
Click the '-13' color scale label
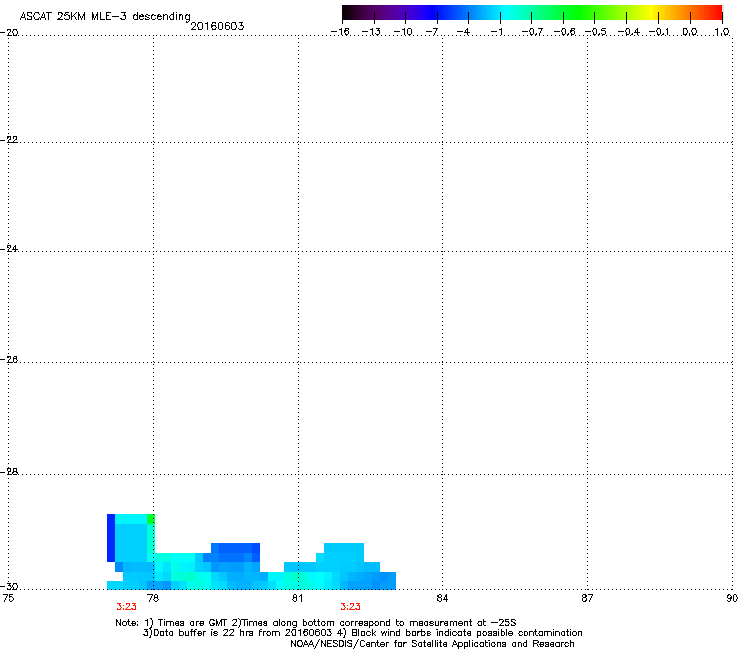click(x=371, y=32)
